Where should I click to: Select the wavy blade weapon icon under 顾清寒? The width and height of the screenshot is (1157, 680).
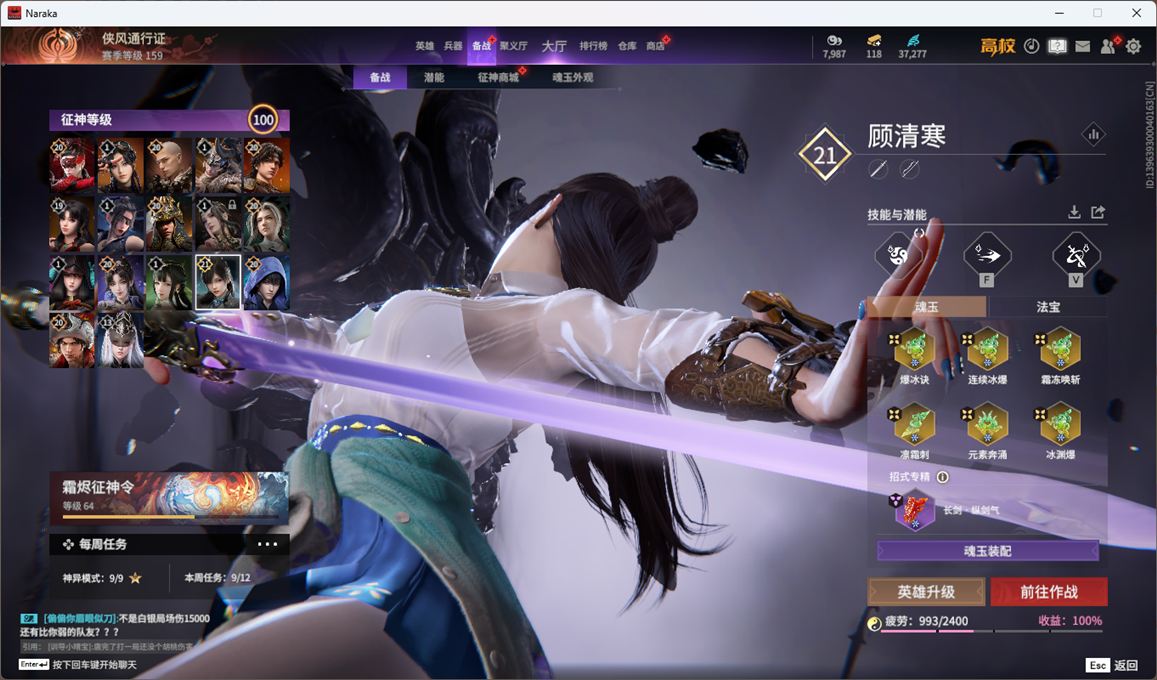click(909, 170)
